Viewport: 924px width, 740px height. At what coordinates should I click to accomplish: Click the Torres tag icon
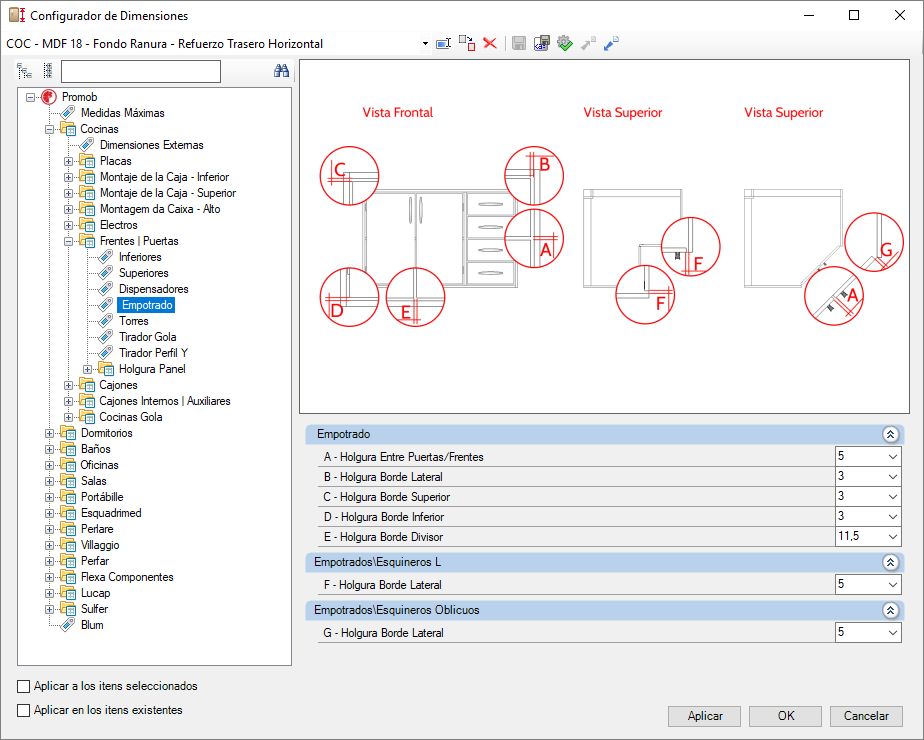point(106,321)
